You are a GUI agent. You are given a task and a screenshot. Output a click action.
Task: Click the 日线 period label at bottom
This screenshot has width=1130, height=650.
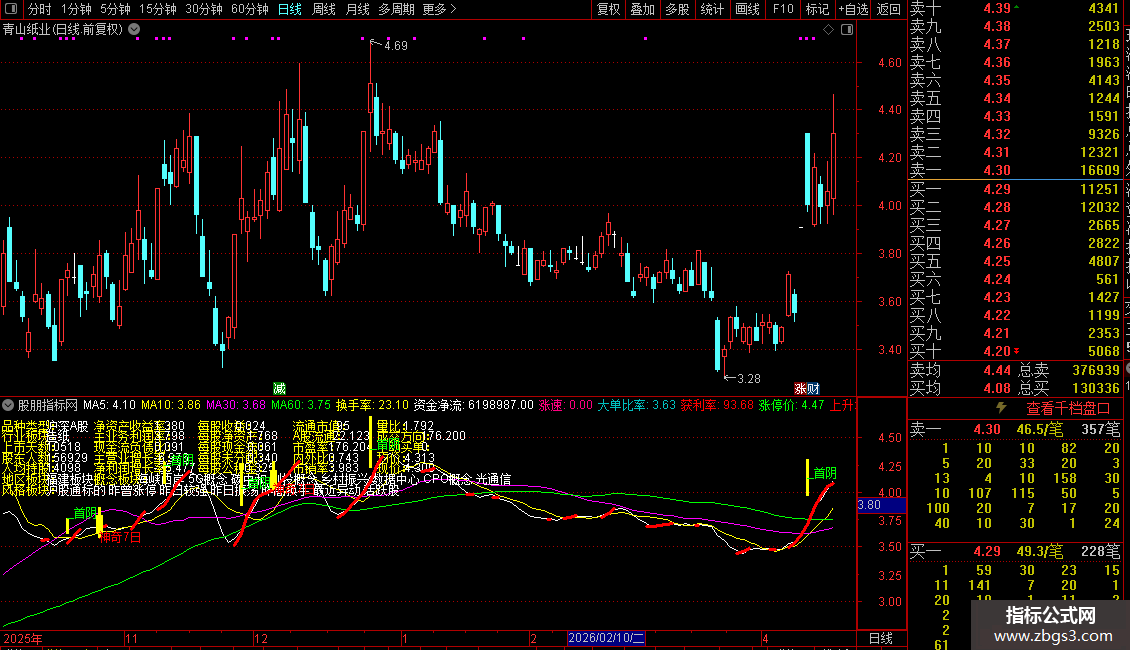(x=881, y=638)
